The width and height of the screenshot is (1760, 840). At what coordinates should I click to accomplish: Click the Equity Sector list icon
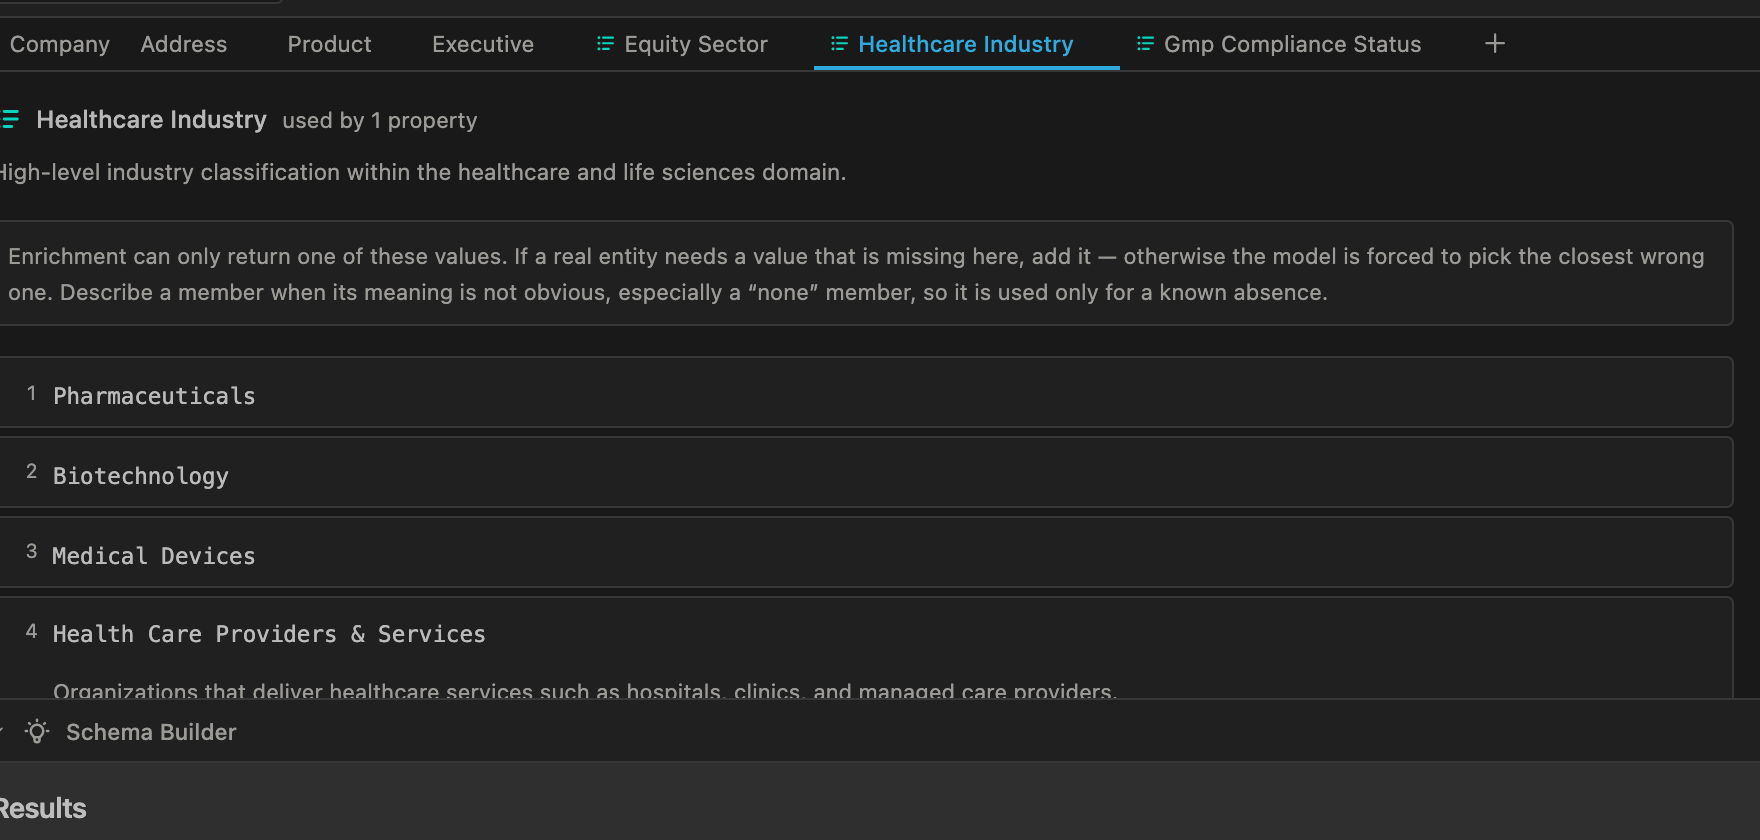(x=605, y=43)
